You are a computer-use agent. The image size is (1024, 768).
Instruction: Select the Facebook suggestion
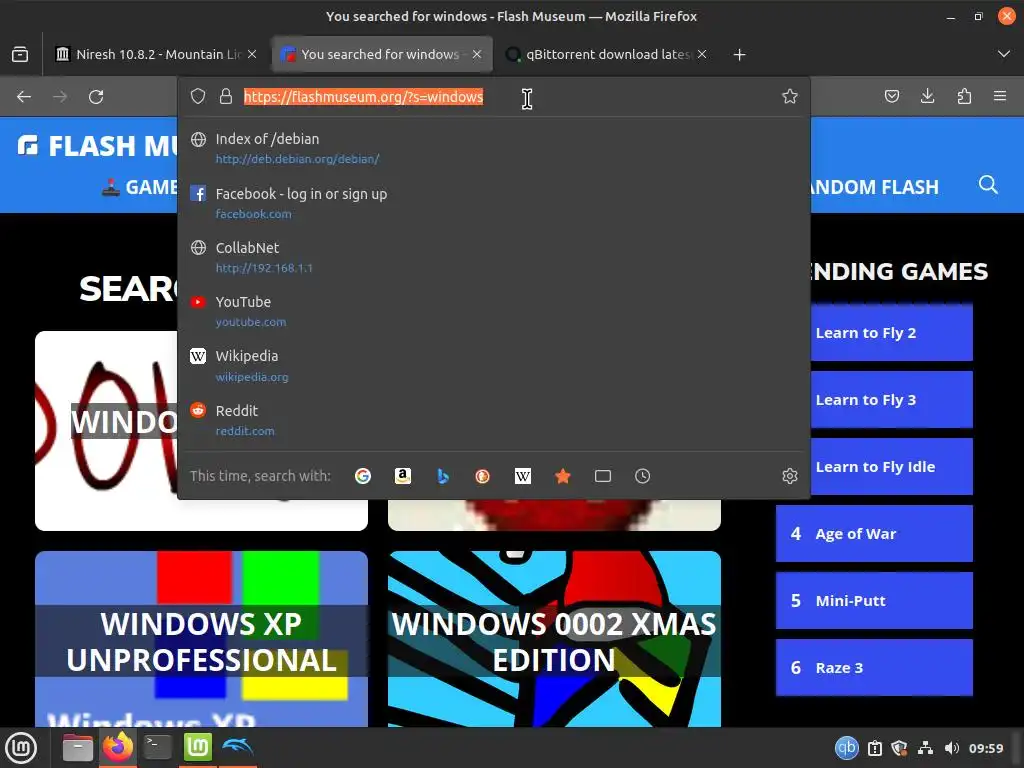pyautogui.click(x=494, y=203)
